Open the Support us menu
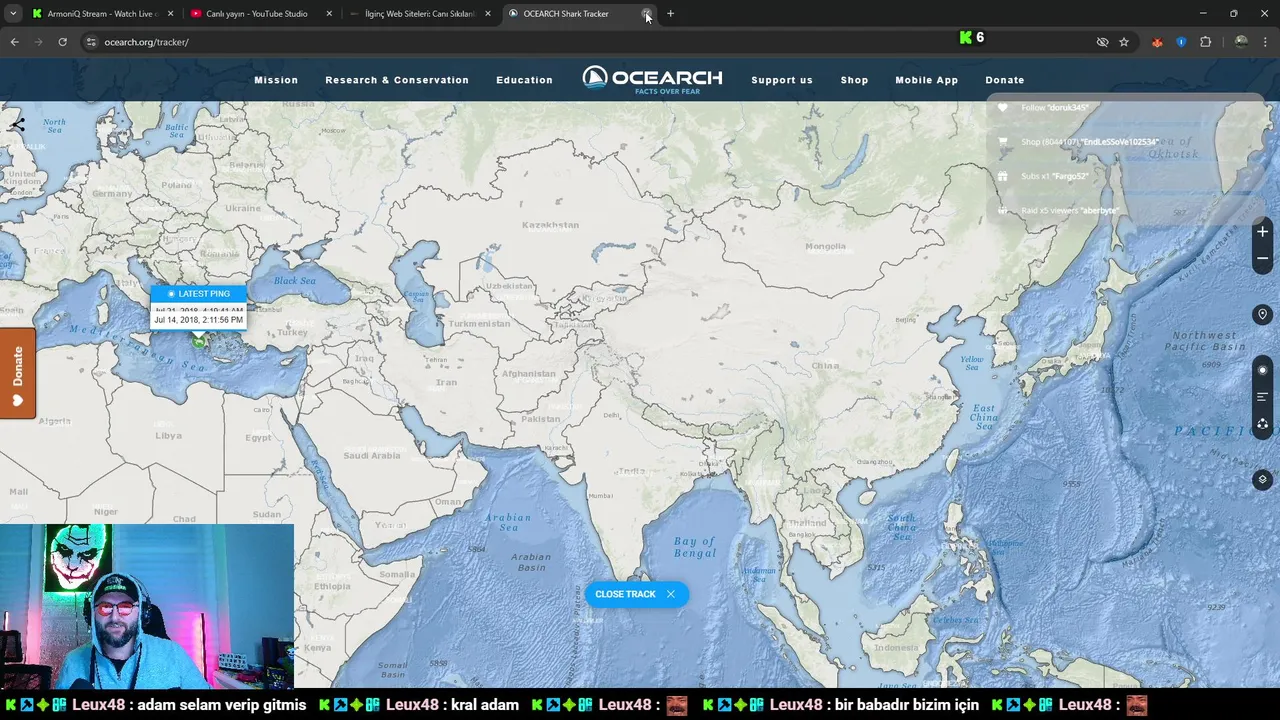The height and width of the screenshot is (720, 1280). pyautogui.click(x=782, y=80)
